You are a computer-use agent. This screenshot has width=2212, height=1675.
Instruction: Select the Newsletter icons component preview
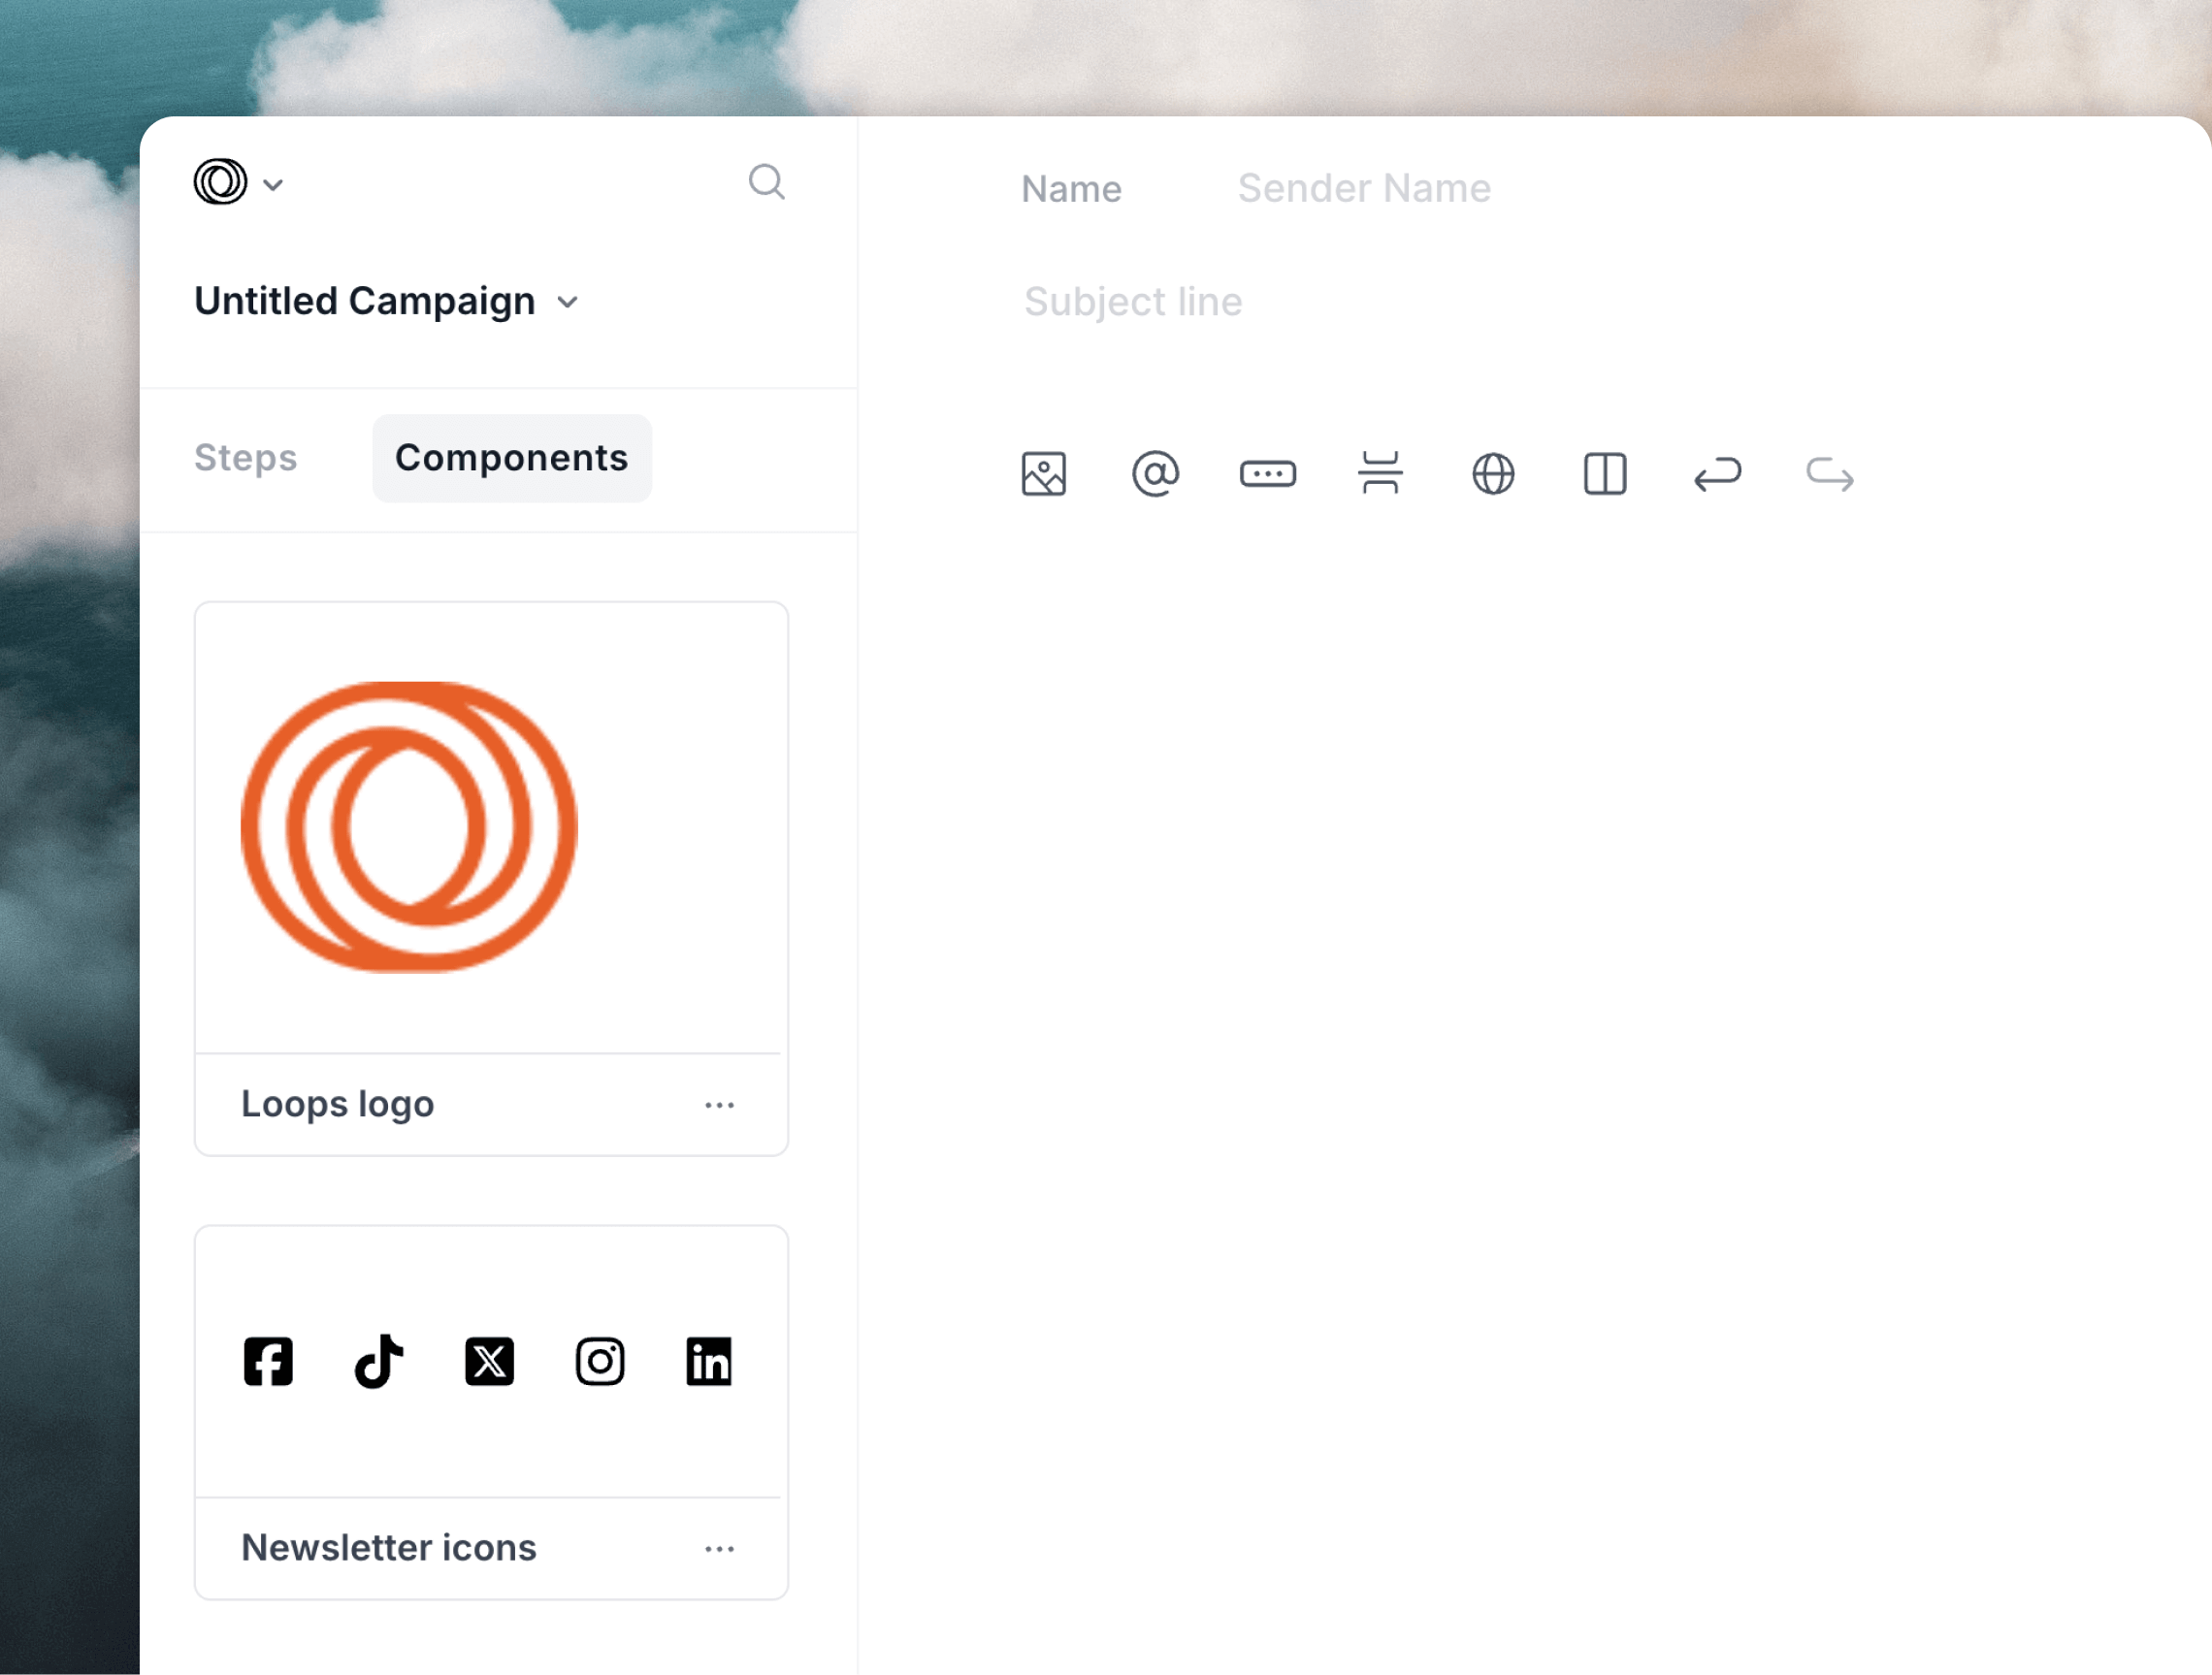point(490,1361)
